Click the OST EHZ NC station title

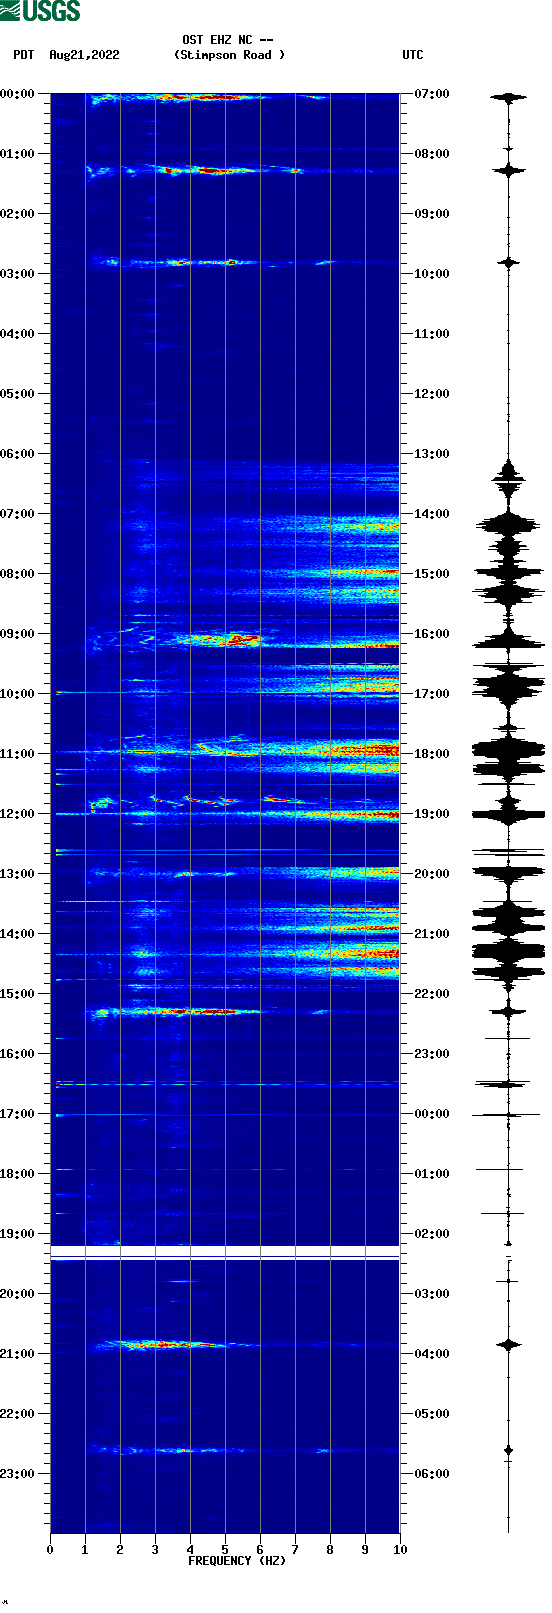[x=228, y=40]
